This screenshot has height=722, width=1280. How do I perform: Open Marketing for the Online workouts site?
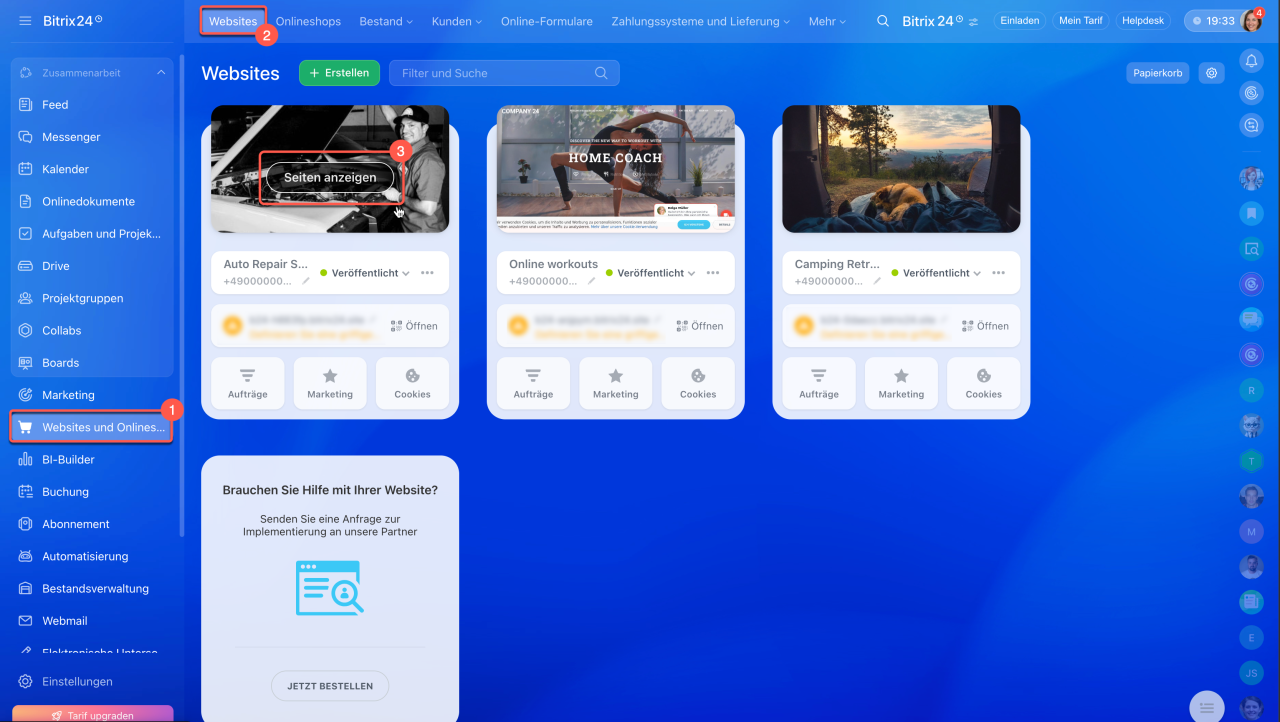click(616, 383)
